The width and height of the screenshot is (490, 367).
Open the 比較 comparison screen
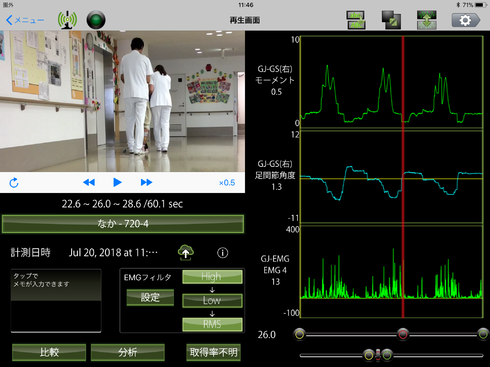[x=49, y=352]
